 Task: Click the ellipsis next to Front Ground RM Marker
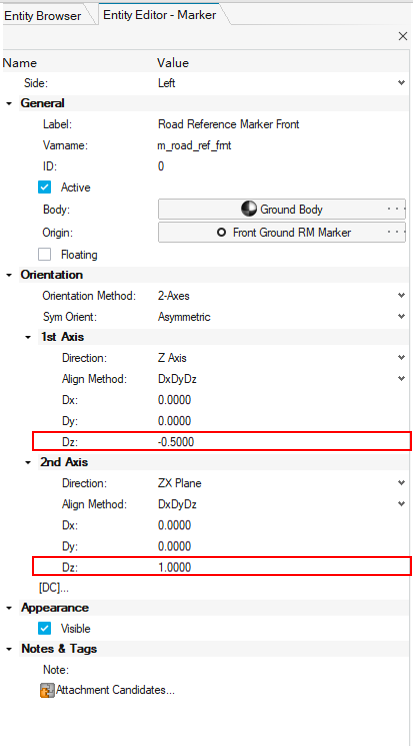[396, 233]
